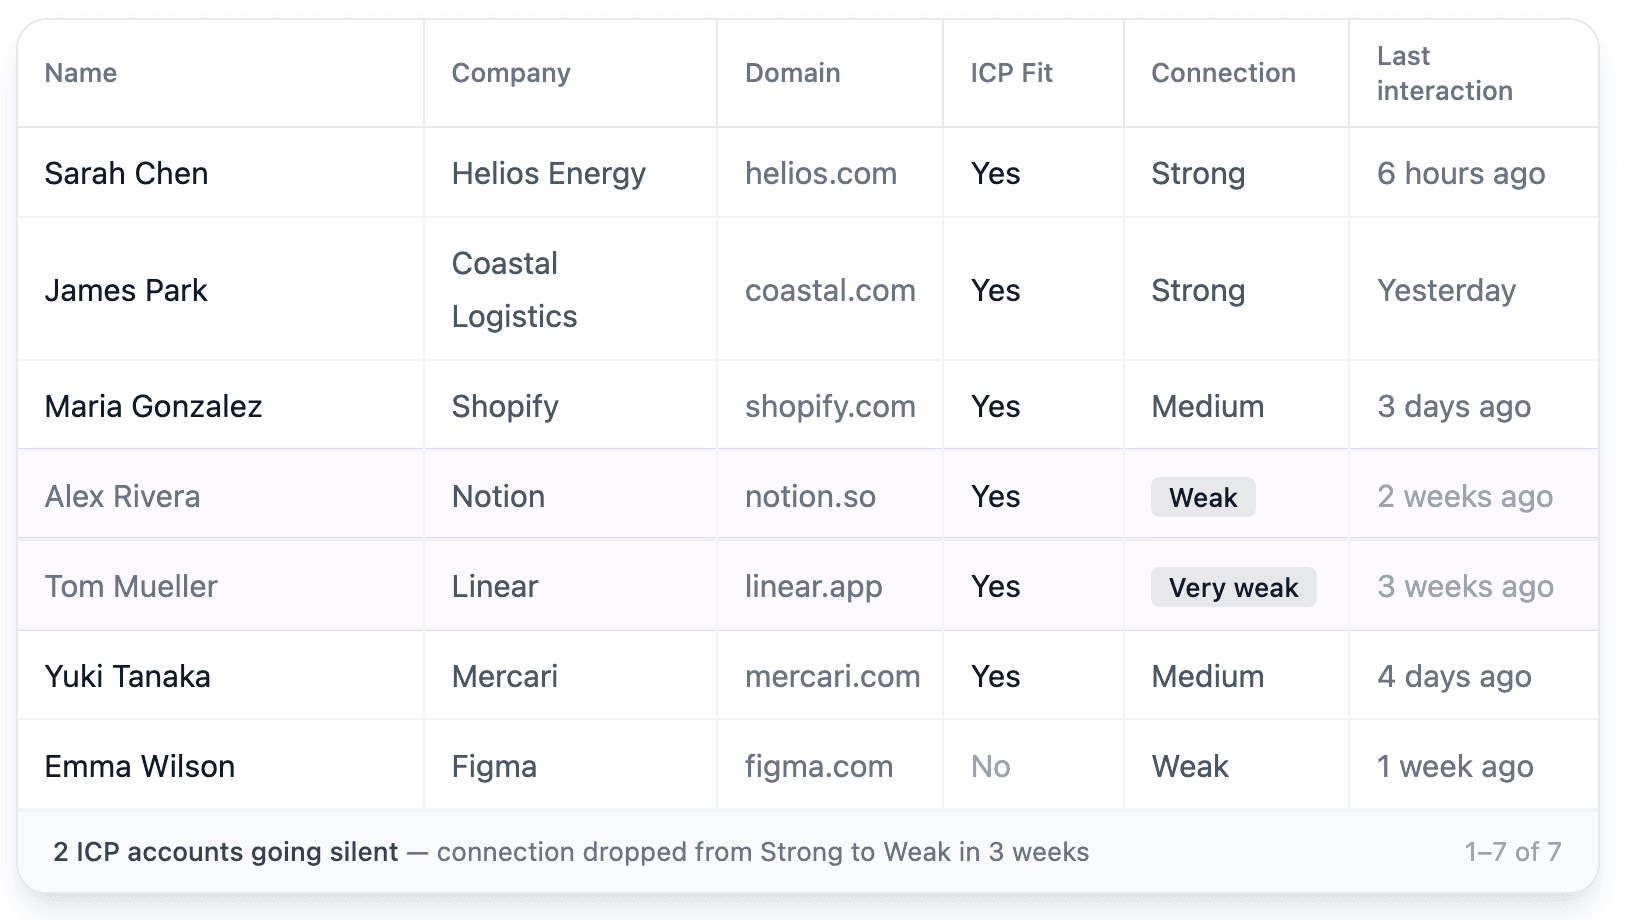This screenshot has width=1626, height=920.
Task: Select the Domain column header
Action: click(792, 73)
